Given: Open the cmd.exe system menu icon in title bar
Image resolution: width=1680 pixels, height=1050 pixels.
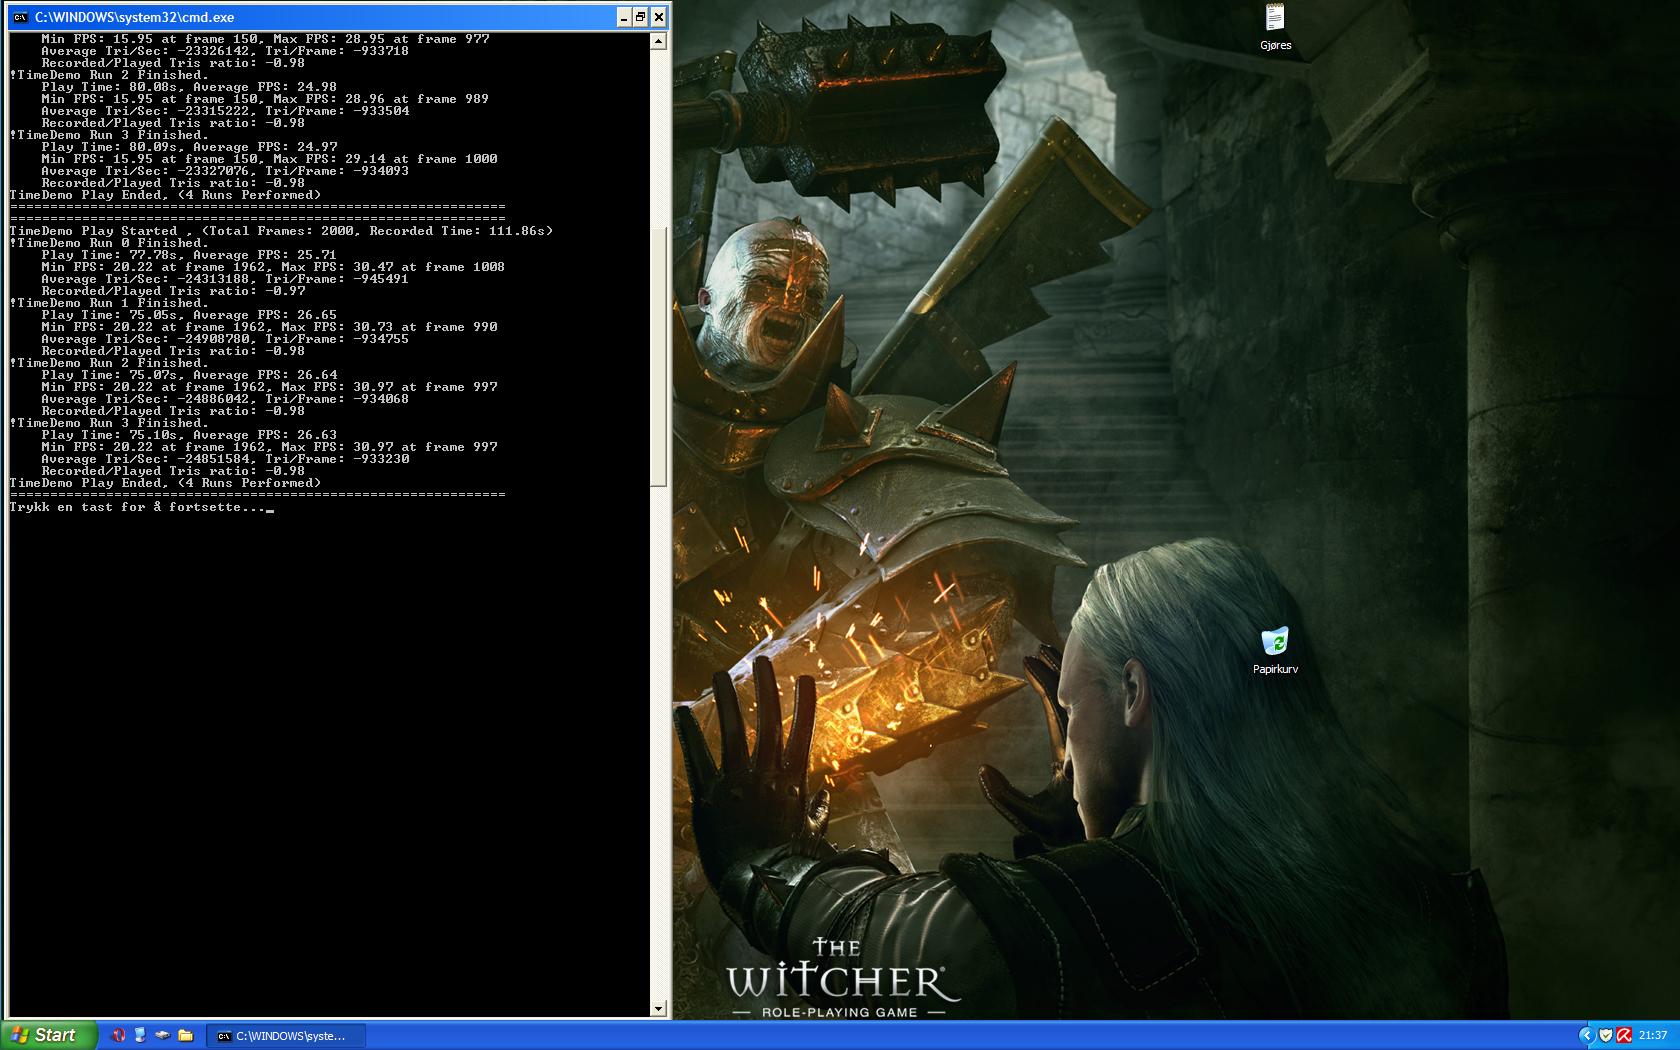Looking at the screenshot, I should click(20, 17).
